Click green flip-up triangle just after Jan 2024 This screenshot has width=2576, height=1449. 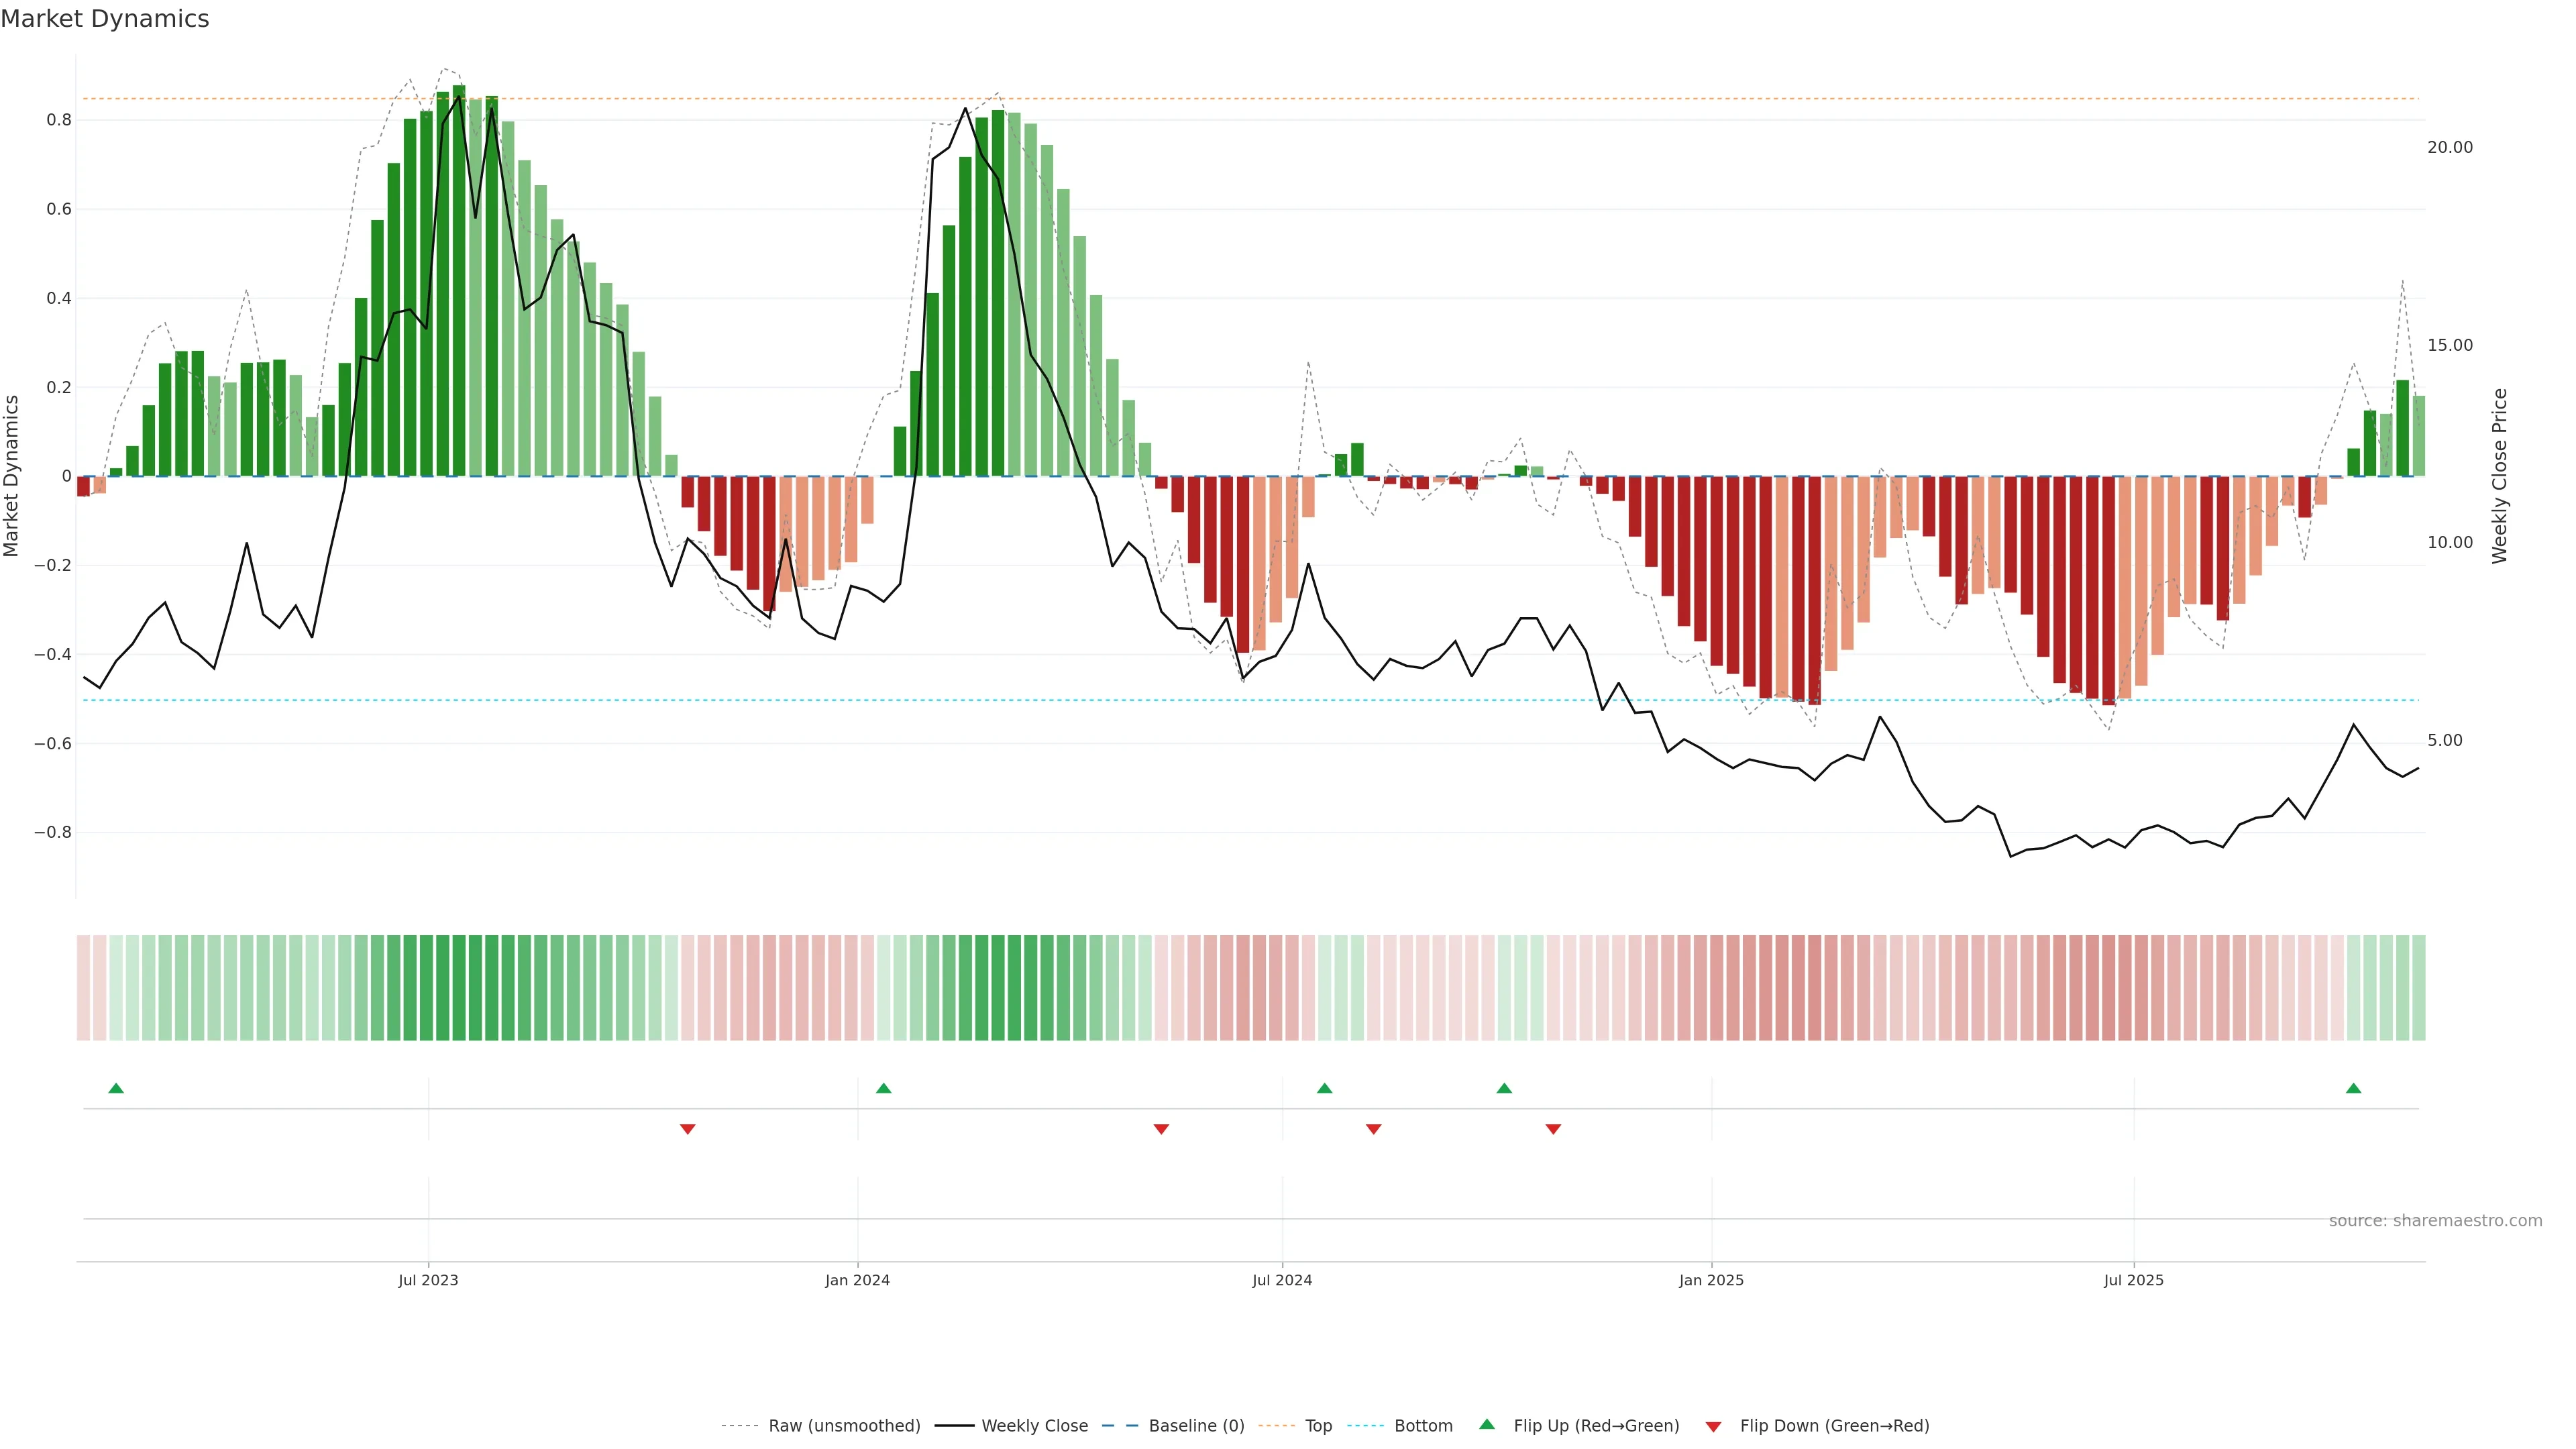click(883, 1088)
